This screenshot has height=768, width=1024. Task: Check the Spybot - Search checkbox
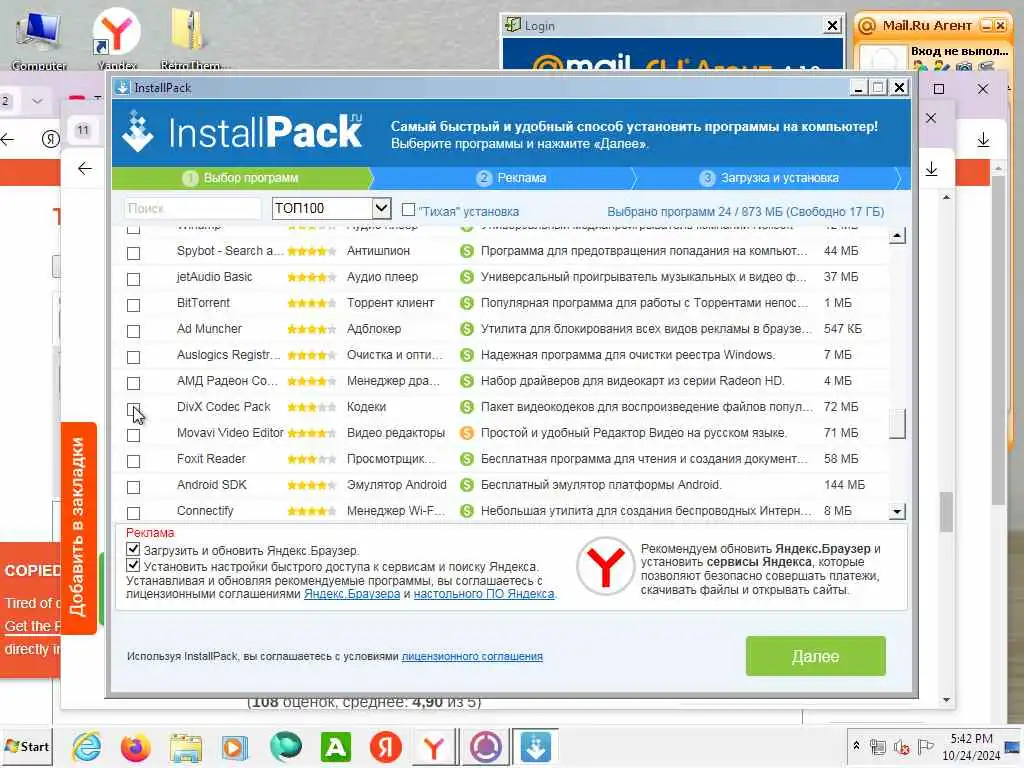(x=133, y=253)
